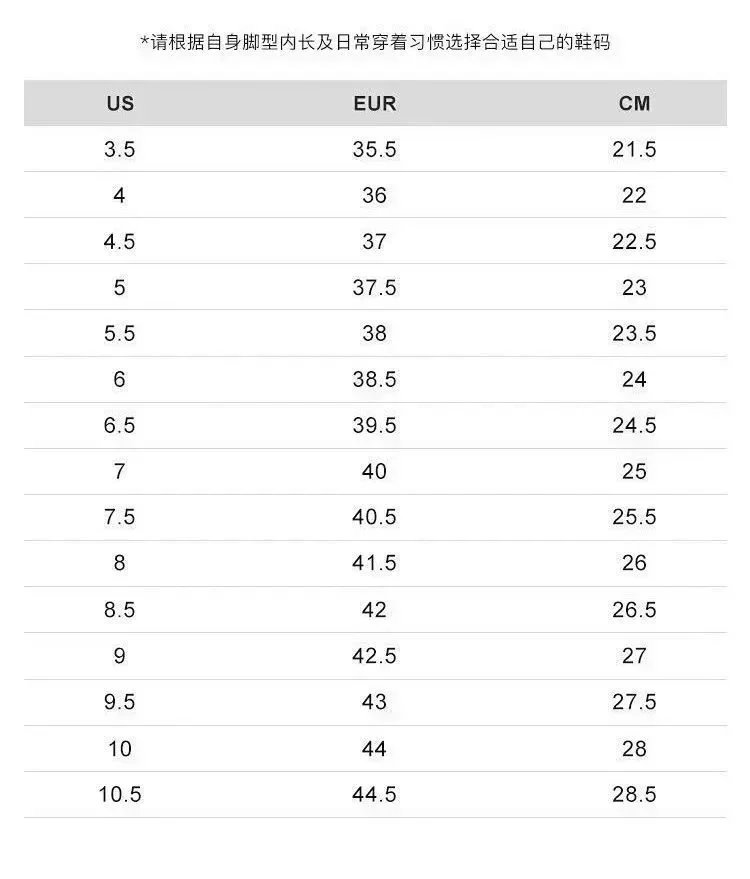Screen dimensions: 750x879
Task: Click US size 10.5 cell
Action: coord(119,795)
